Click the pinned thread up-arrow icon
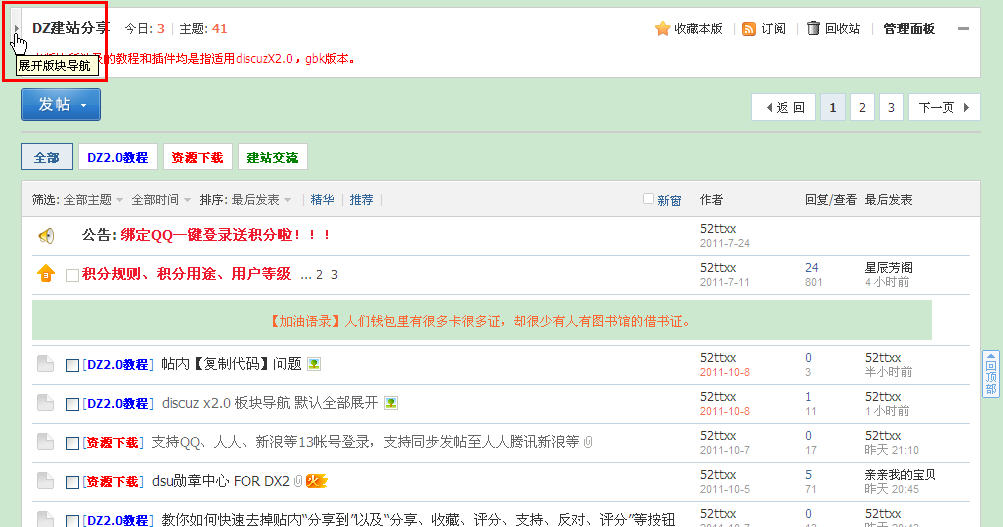 click(x=46, y=274)
